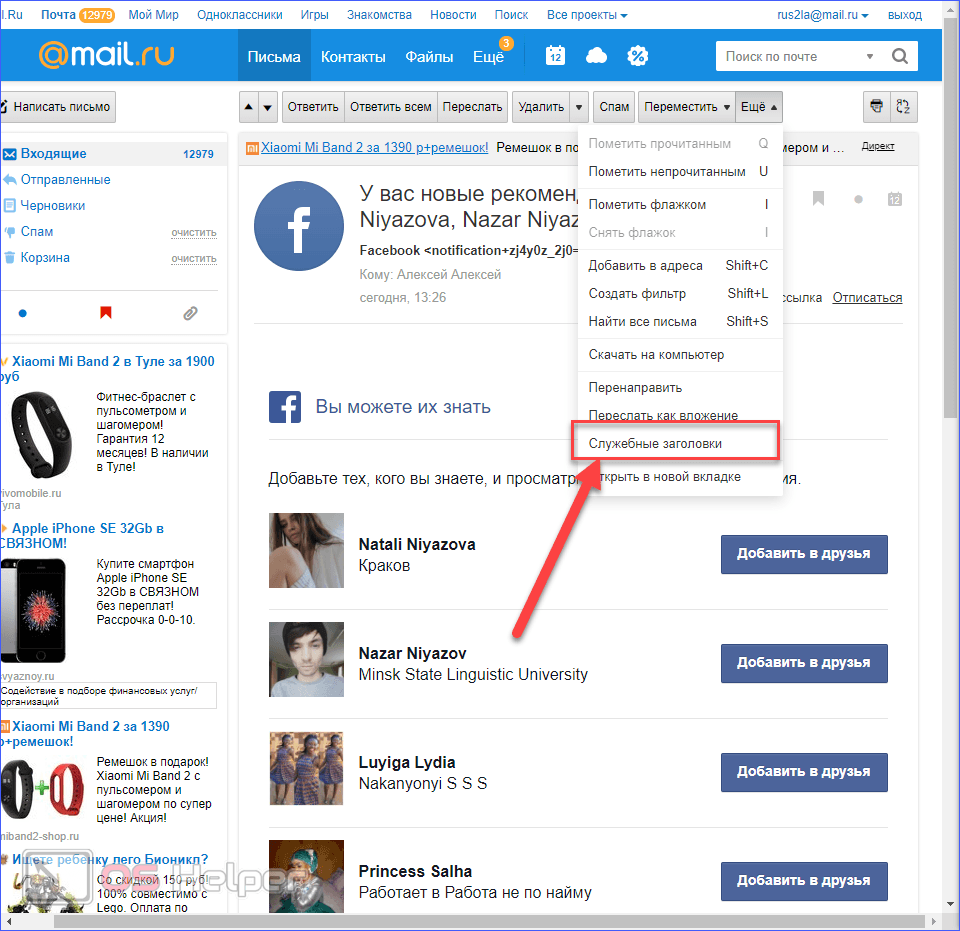Click the Ответить button
960x931 pixels.
click(312, 107)
